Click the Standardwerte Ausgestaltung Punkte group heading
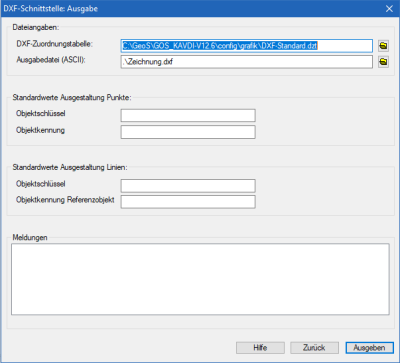The width and height of the screenshot is (400, 363). [x=72, y=97]
